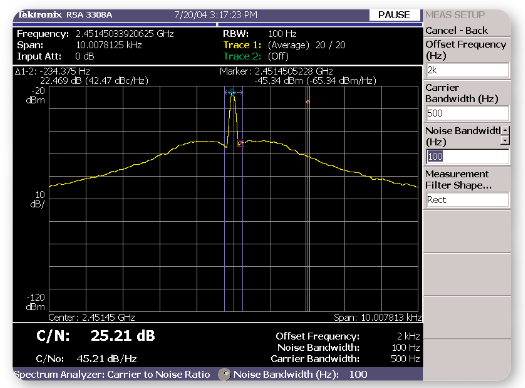The width and height of the screenshot is (525, 388).
Task: Select the Rect filter shape field
Action: point(467,200)
